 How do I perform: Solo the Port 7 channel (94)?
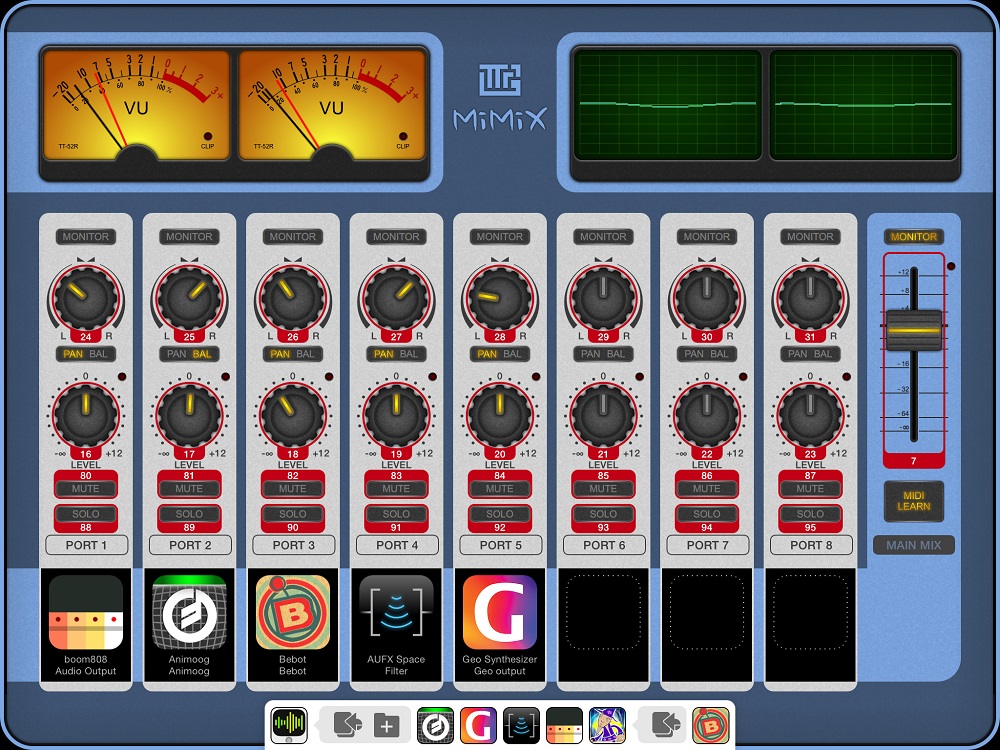click(x=707, y=513)
